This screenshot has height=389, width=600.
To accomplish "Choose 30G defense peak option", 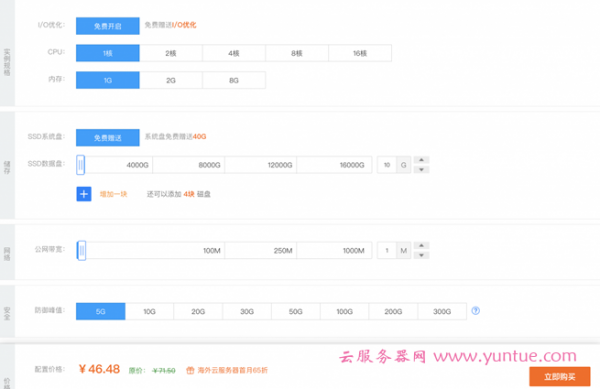I will (x=247, y=311).
